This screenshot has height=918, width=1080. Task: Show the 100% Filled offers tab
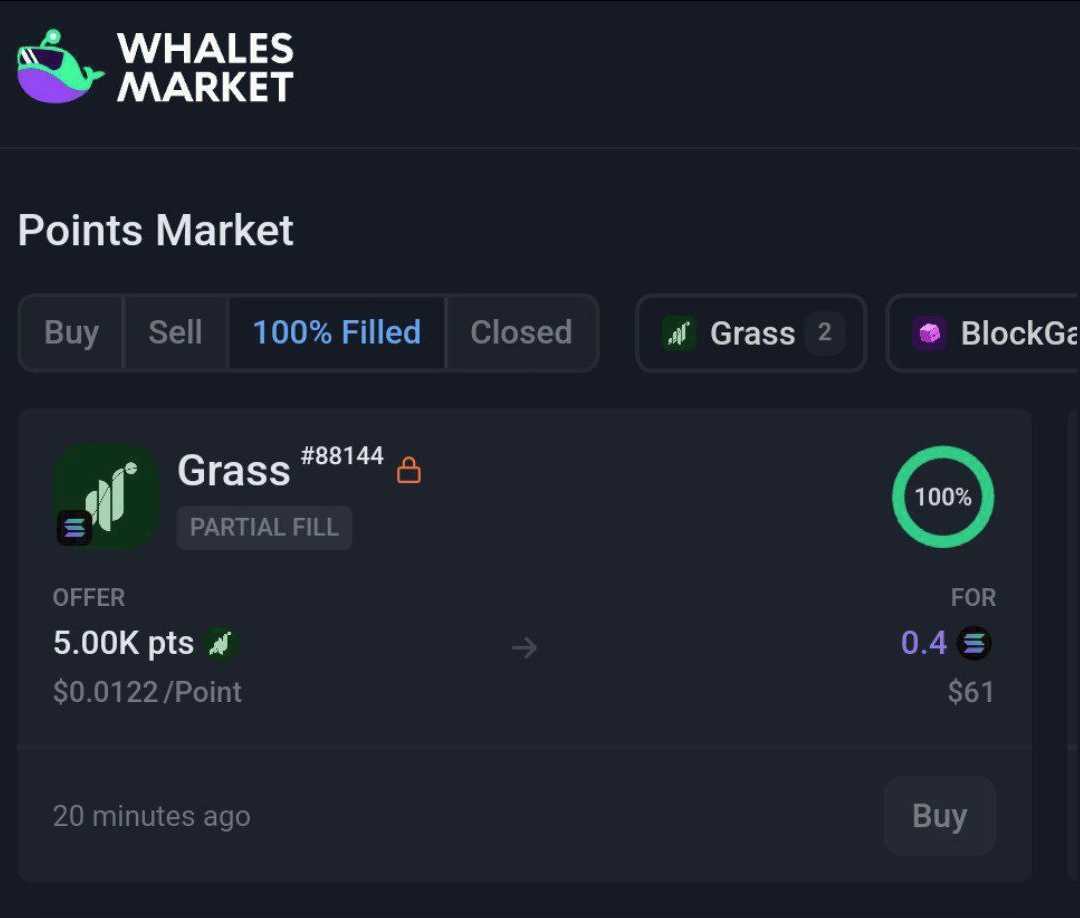336,332
